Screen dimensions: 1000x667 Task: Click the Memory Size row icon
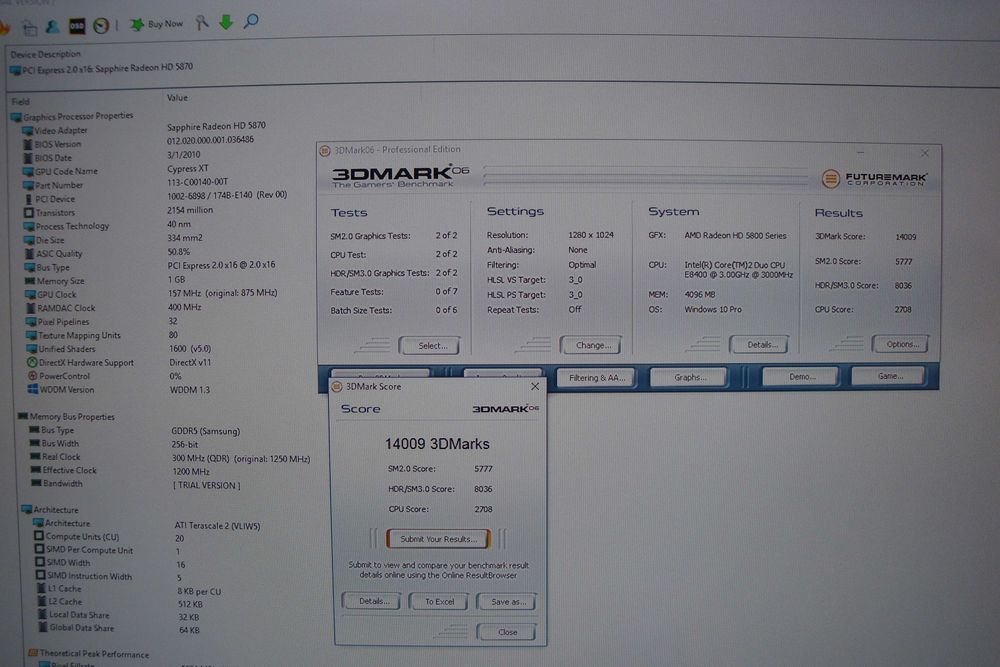(29, 281)
